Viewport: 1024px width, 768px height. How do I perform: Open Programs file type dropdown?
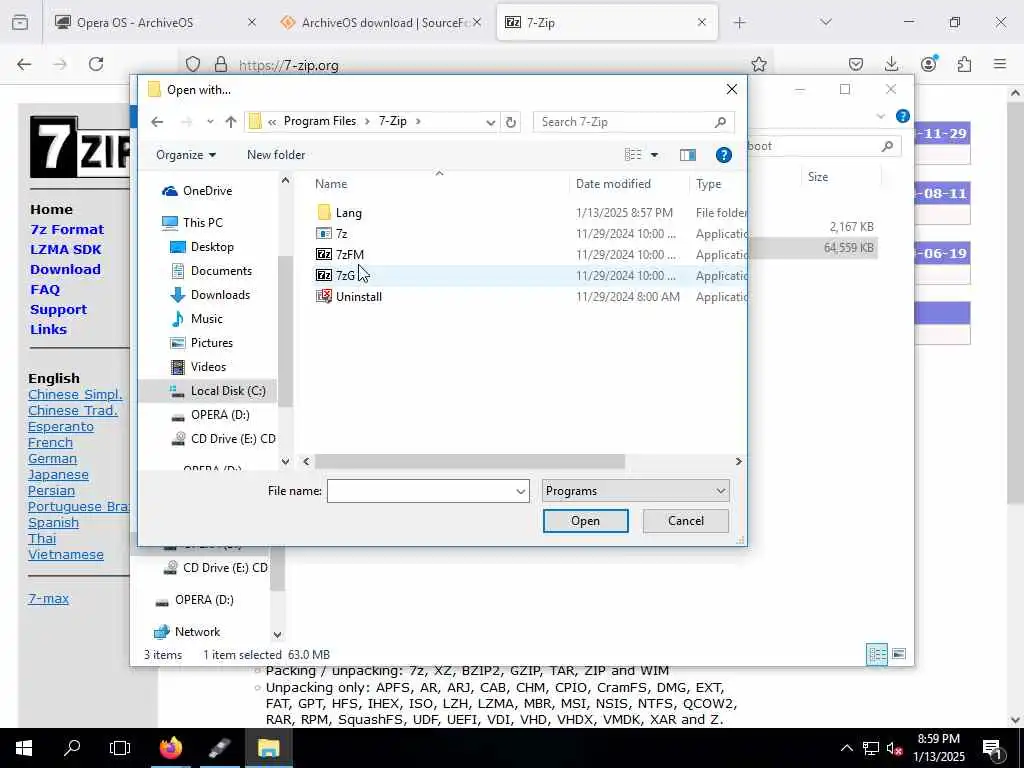coord(635,491)
